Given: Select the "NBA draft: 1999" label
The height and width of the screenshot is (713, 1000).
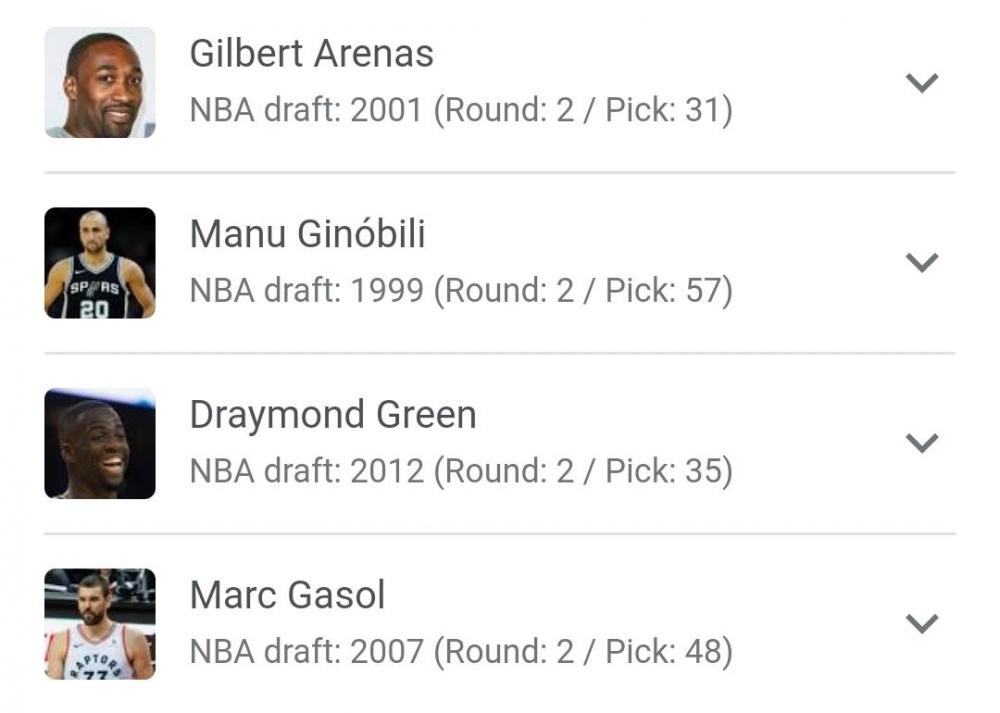Looking at the screenshot, I should [306, 291].
